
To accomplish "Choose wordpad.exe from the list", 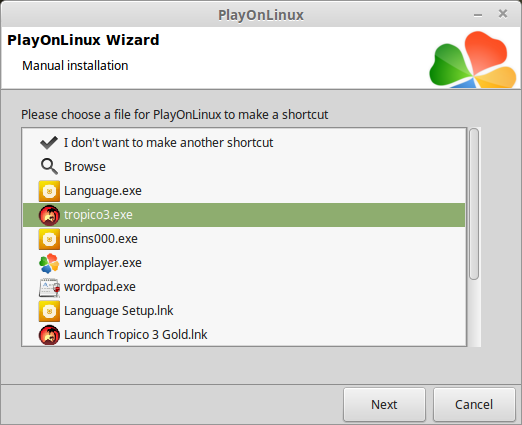I will (x=100, y=287).
